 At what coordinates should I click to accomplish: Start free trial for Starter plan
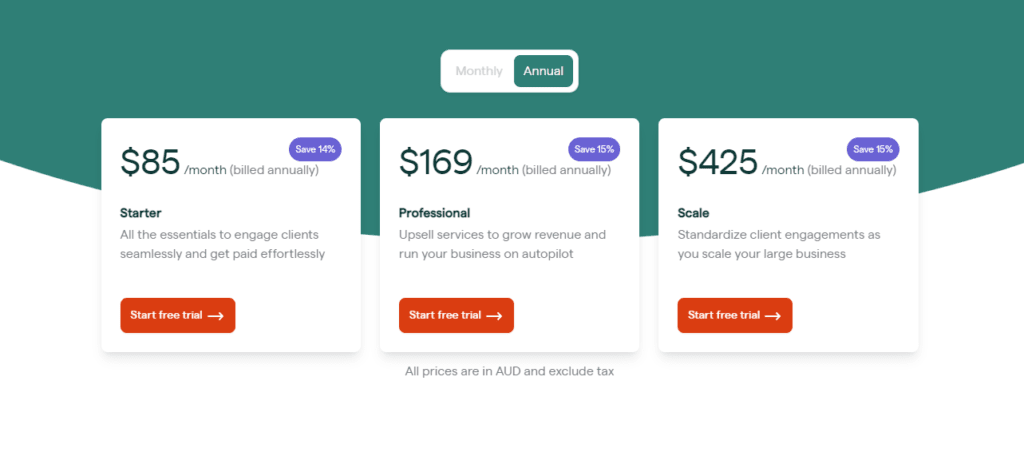click(x=178, y=315)
